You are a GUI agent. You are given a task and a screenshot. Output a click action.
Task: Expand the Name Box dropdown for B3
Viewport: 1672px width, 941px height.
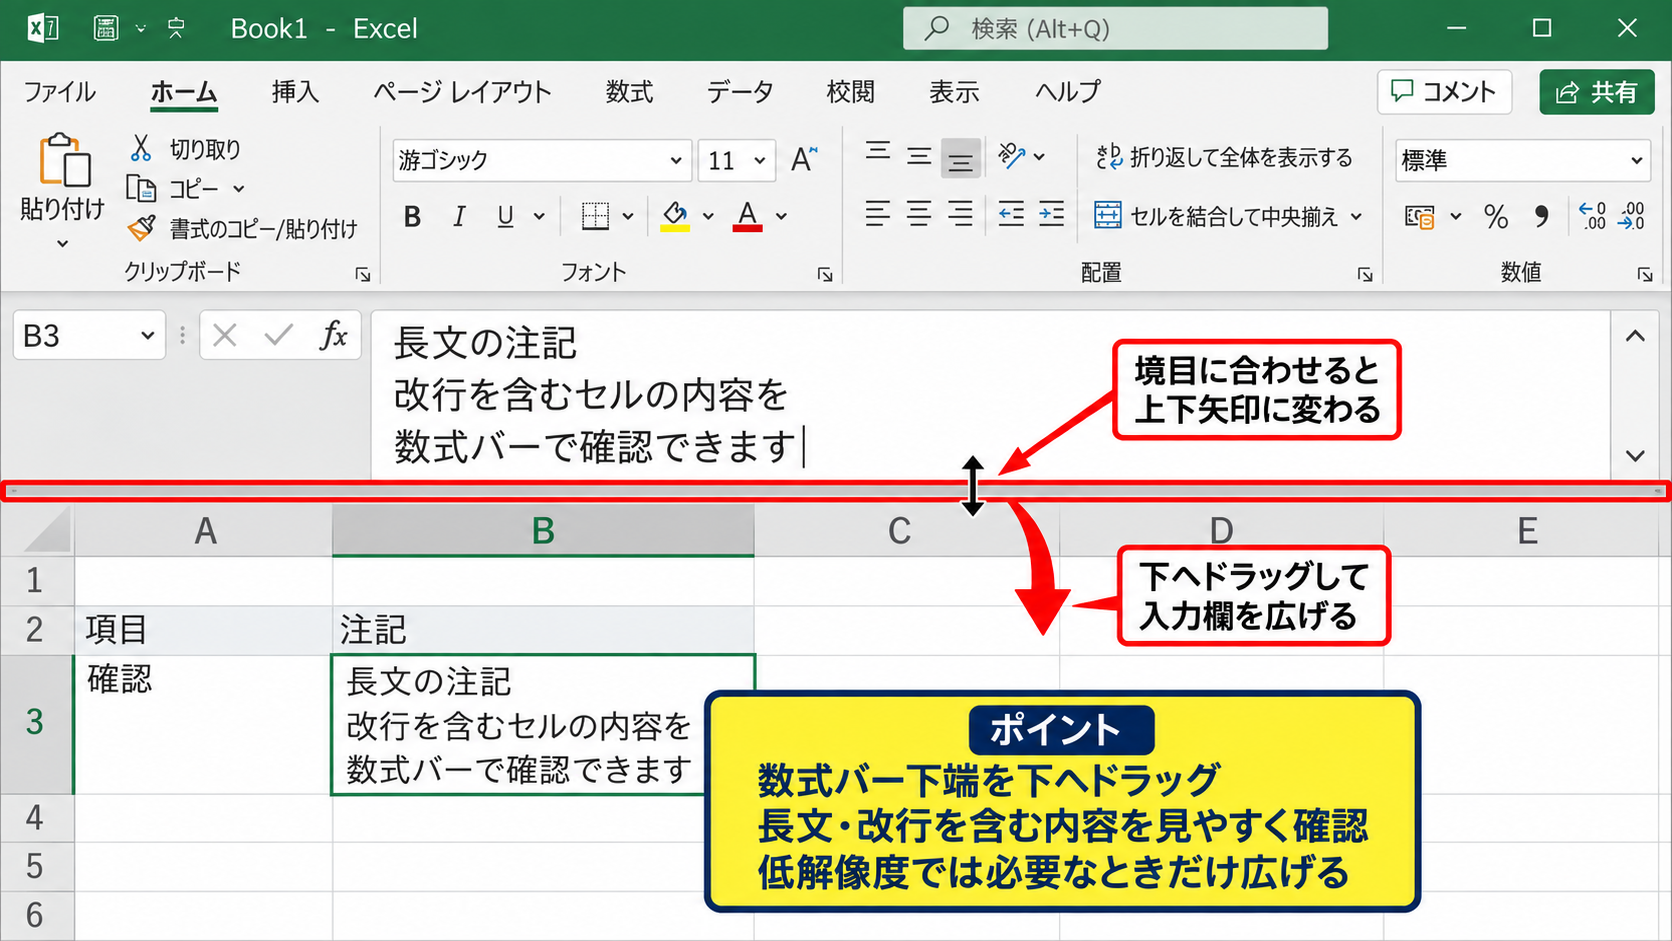coord(147,336)
